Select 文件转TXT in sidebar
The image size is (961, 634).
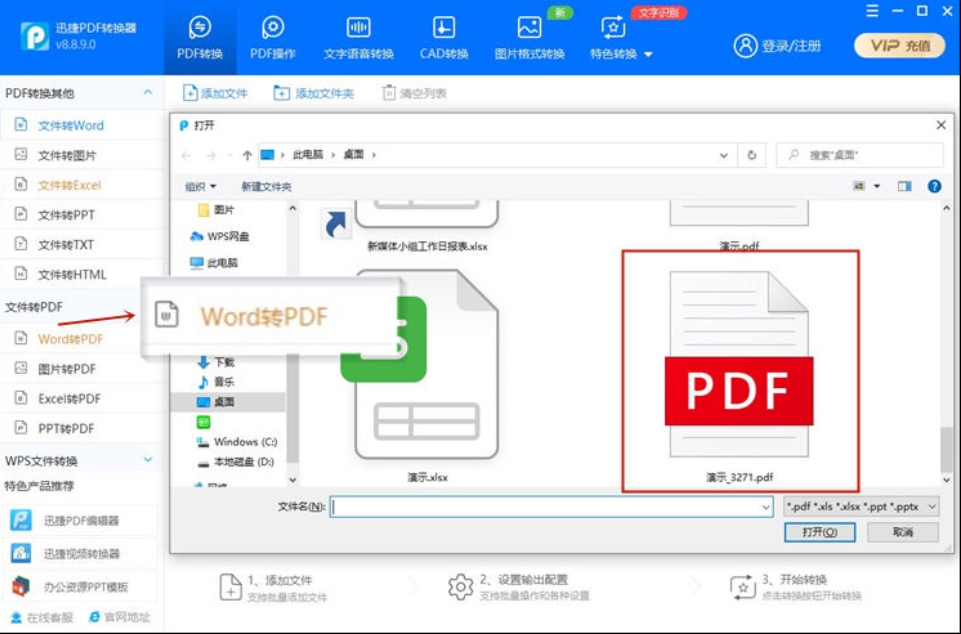tap(82, 245)
